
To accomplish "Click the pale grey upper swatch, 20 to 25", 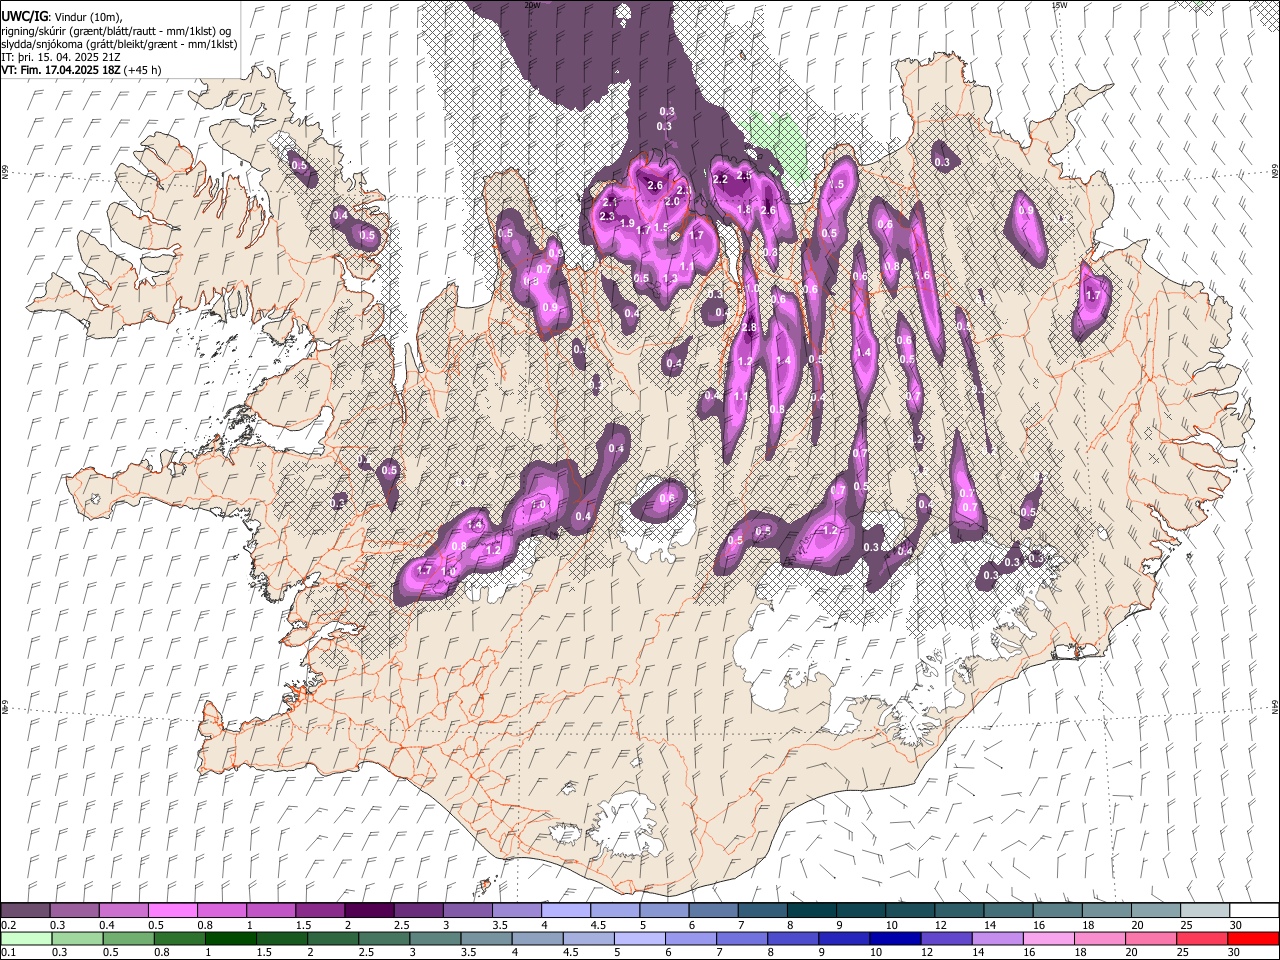I will tap(1155, 911).
